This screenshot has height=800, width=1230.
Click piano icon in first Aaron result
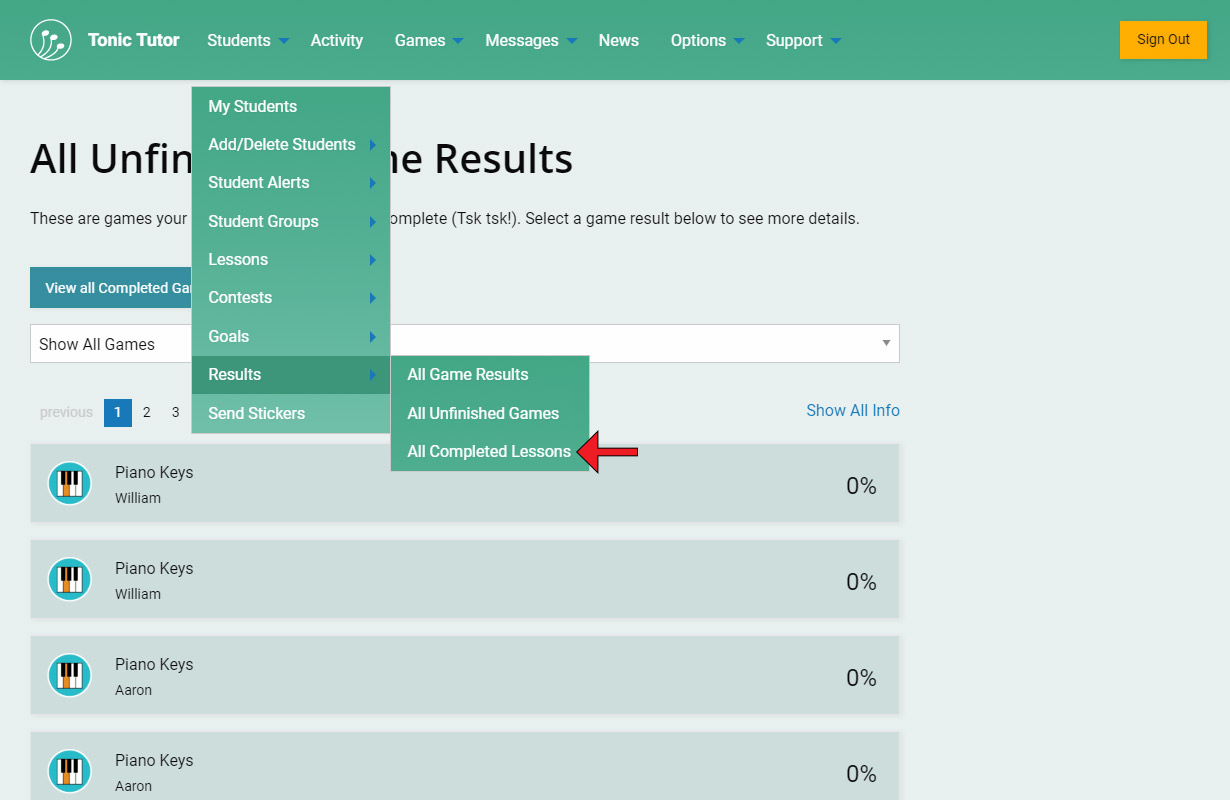(x=70, y=676)
